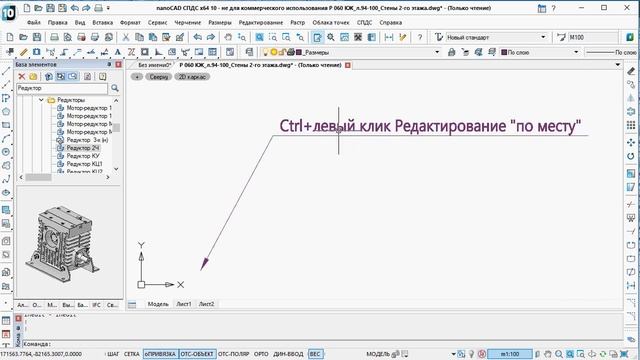
Task: Click the magnifier search button beside Редуктор field
Action: tap(115, 88)
